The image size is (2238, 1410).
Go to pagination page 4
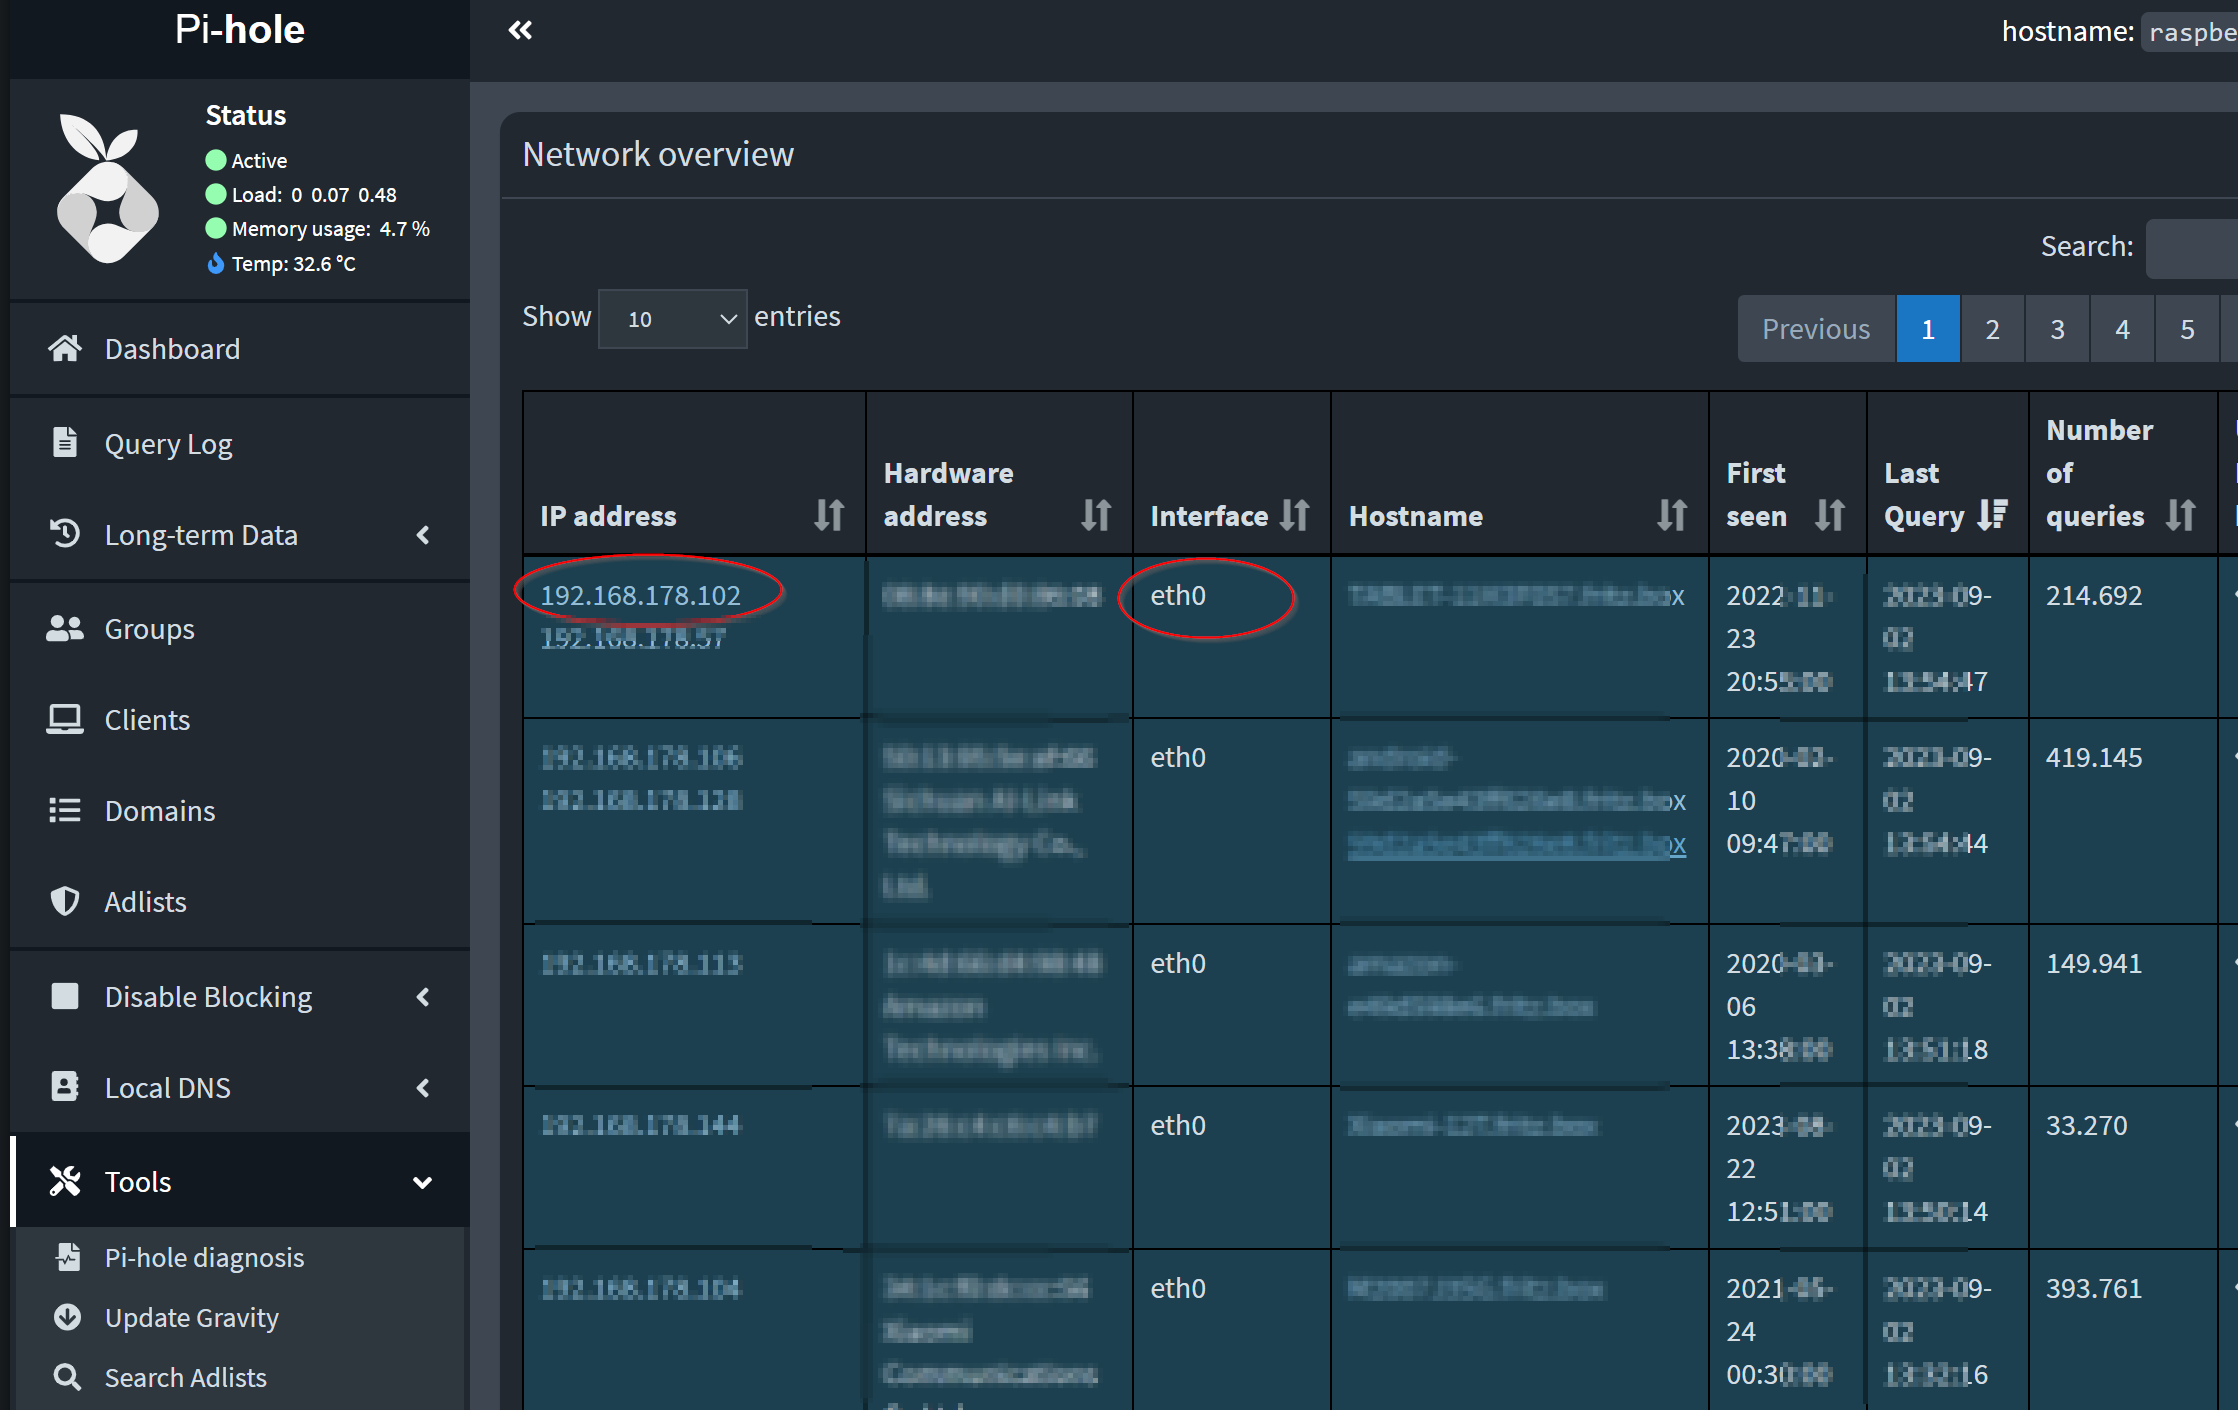[2122, 329]
